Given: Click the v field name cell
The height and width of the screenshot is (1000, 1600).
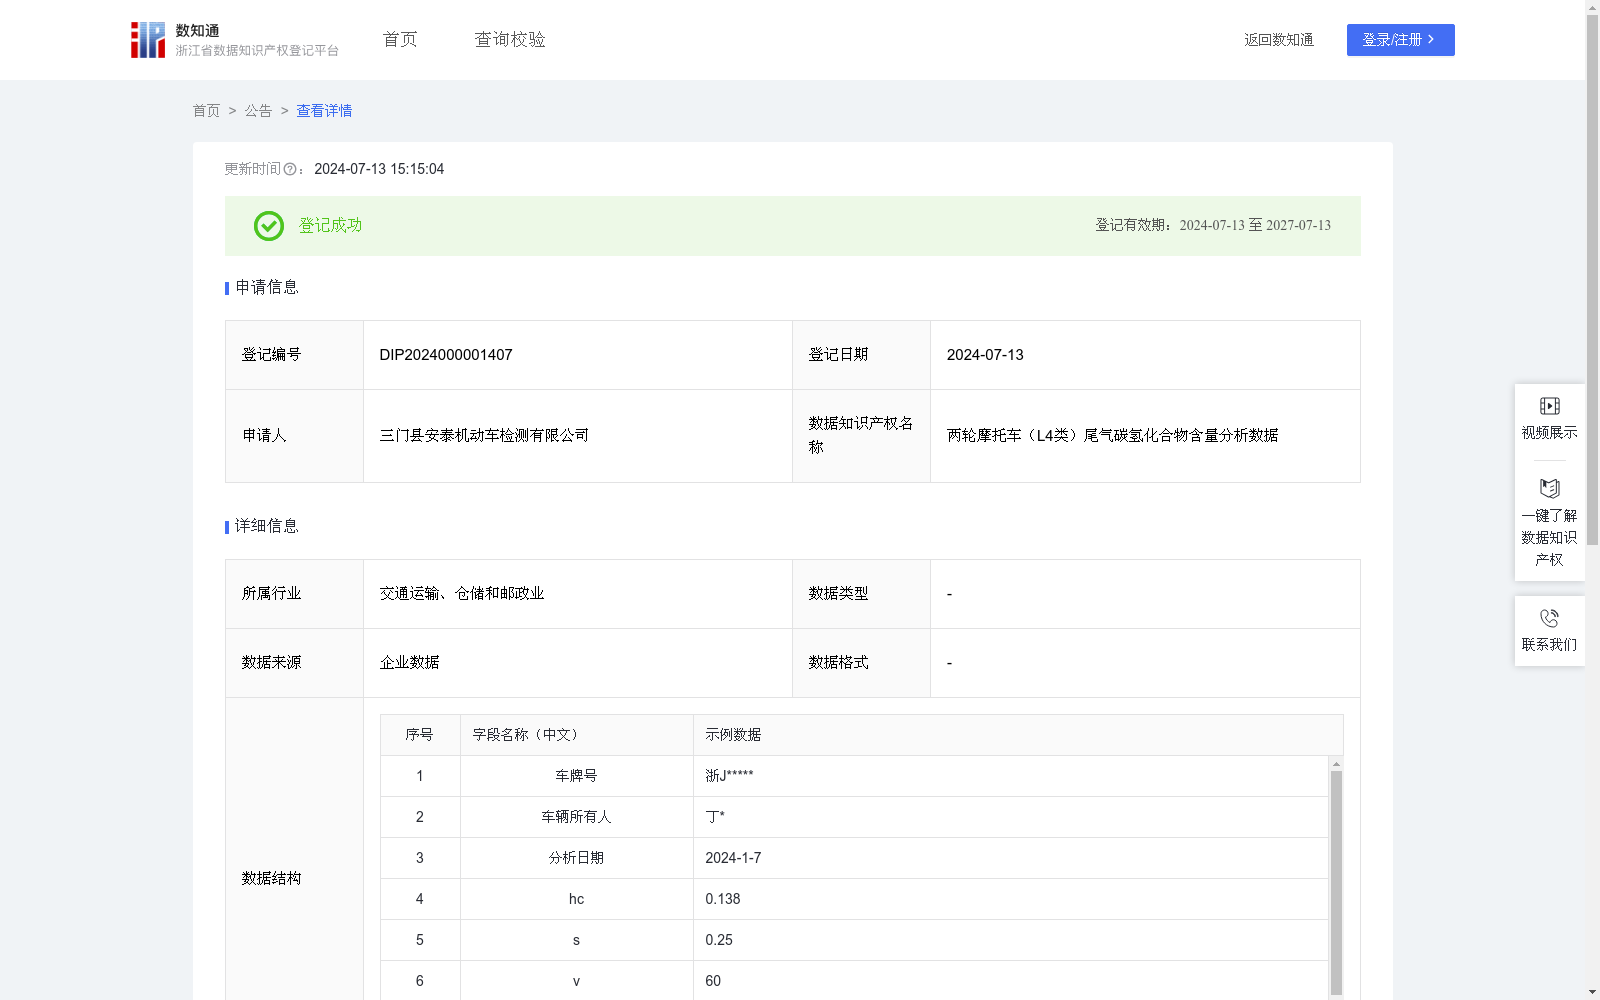Looking at the screenshot, I should [x=577, y=981].
